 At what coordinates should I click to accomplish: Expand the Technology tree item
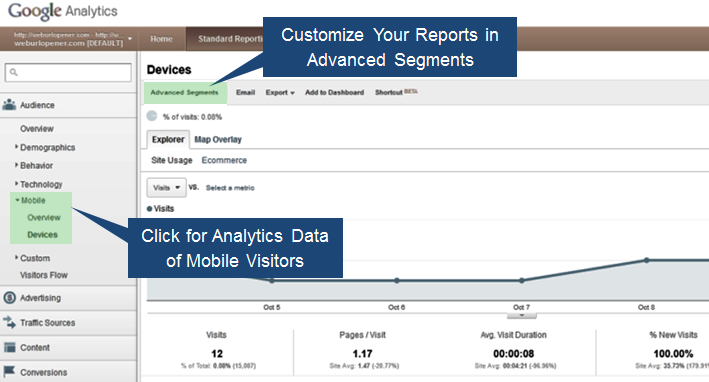[x=16, y=183]
